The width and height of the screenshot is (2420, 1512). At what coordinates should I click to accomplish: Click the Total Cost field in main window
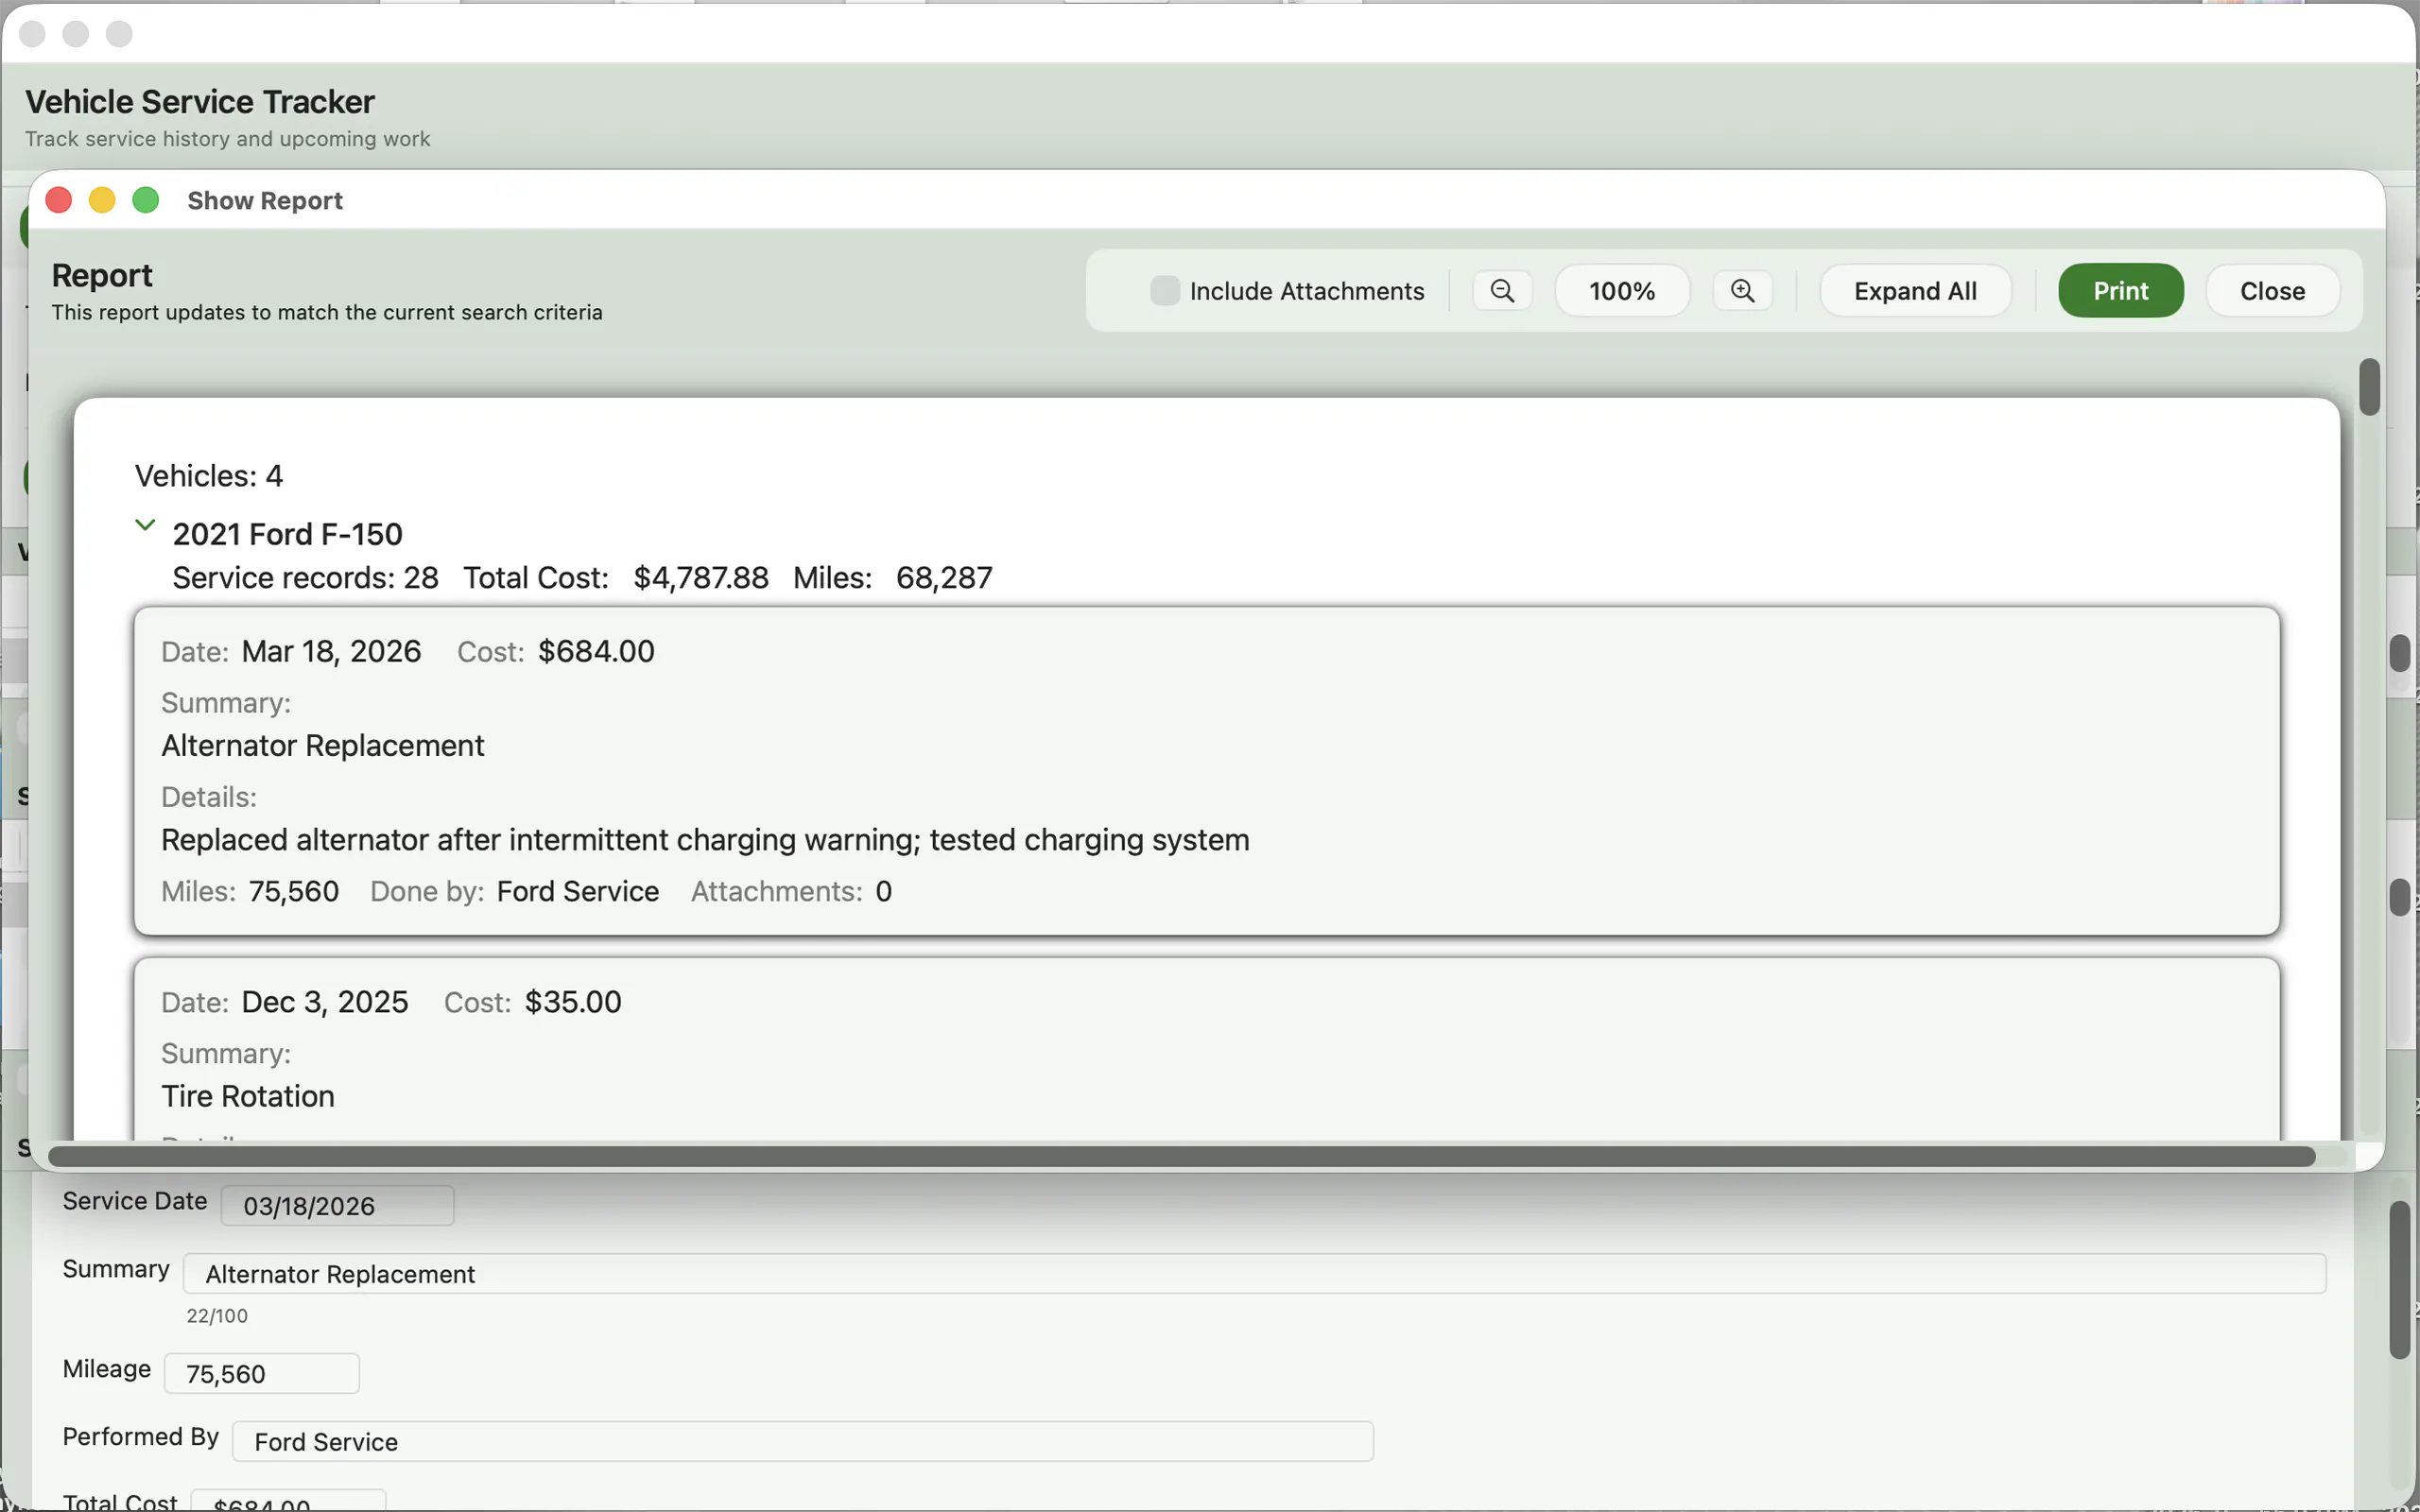tap(288, 1501)
